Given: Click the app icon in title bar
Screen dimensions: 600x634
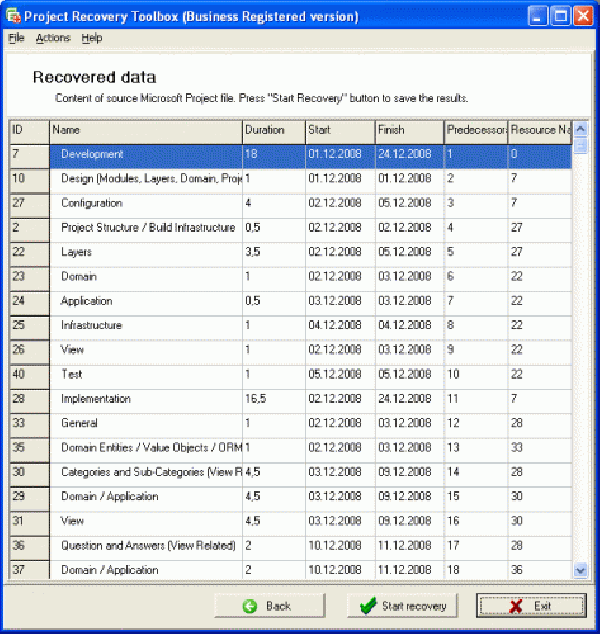Looking at the screenshot, I should [12, 16].
